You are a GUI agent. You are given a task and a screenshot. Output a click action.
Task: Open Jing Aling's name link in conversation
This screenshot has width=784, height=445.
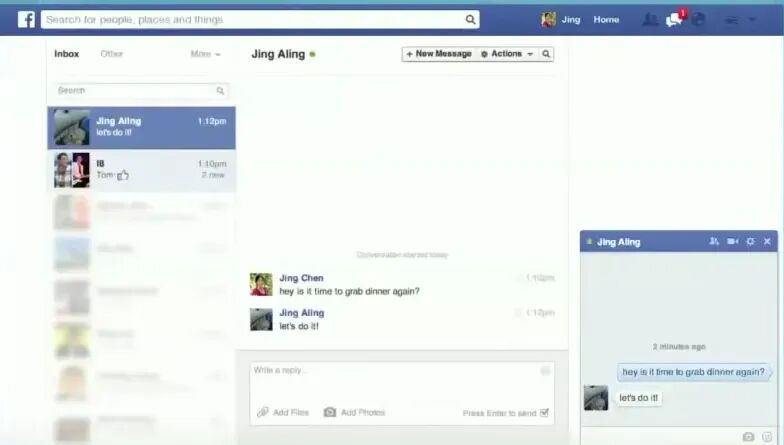point(302,313)
